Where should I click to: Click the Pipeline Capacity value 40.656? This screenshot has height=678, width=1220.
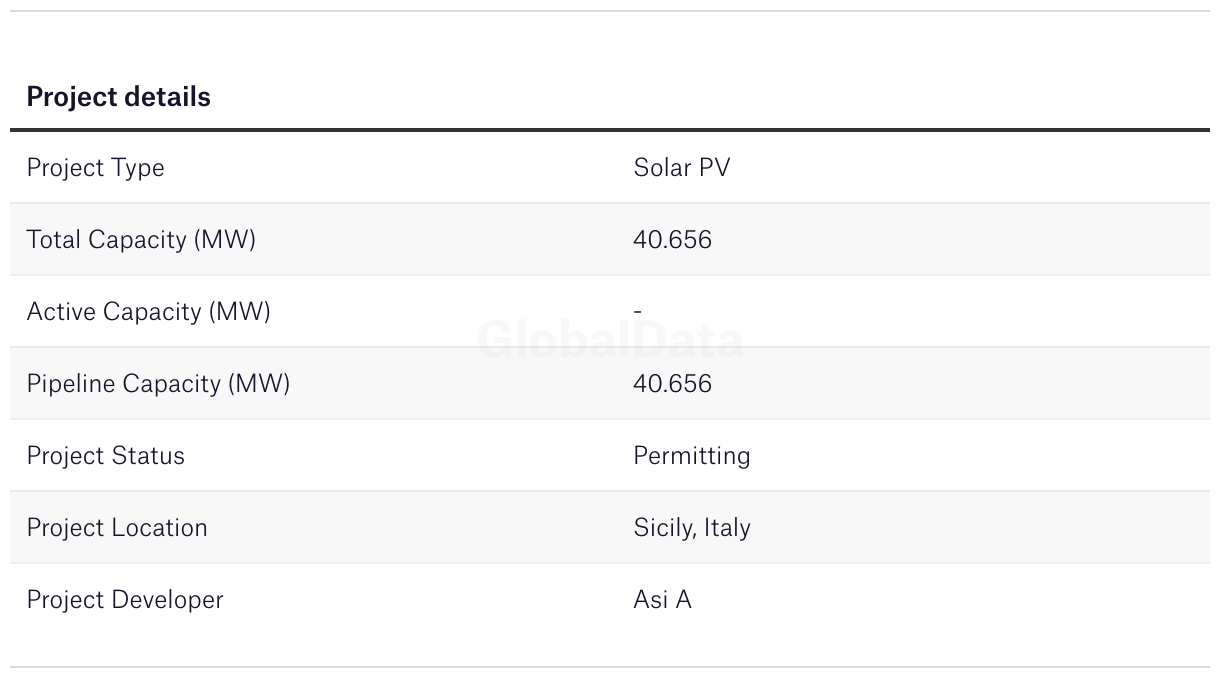click(x=672, y=384)
